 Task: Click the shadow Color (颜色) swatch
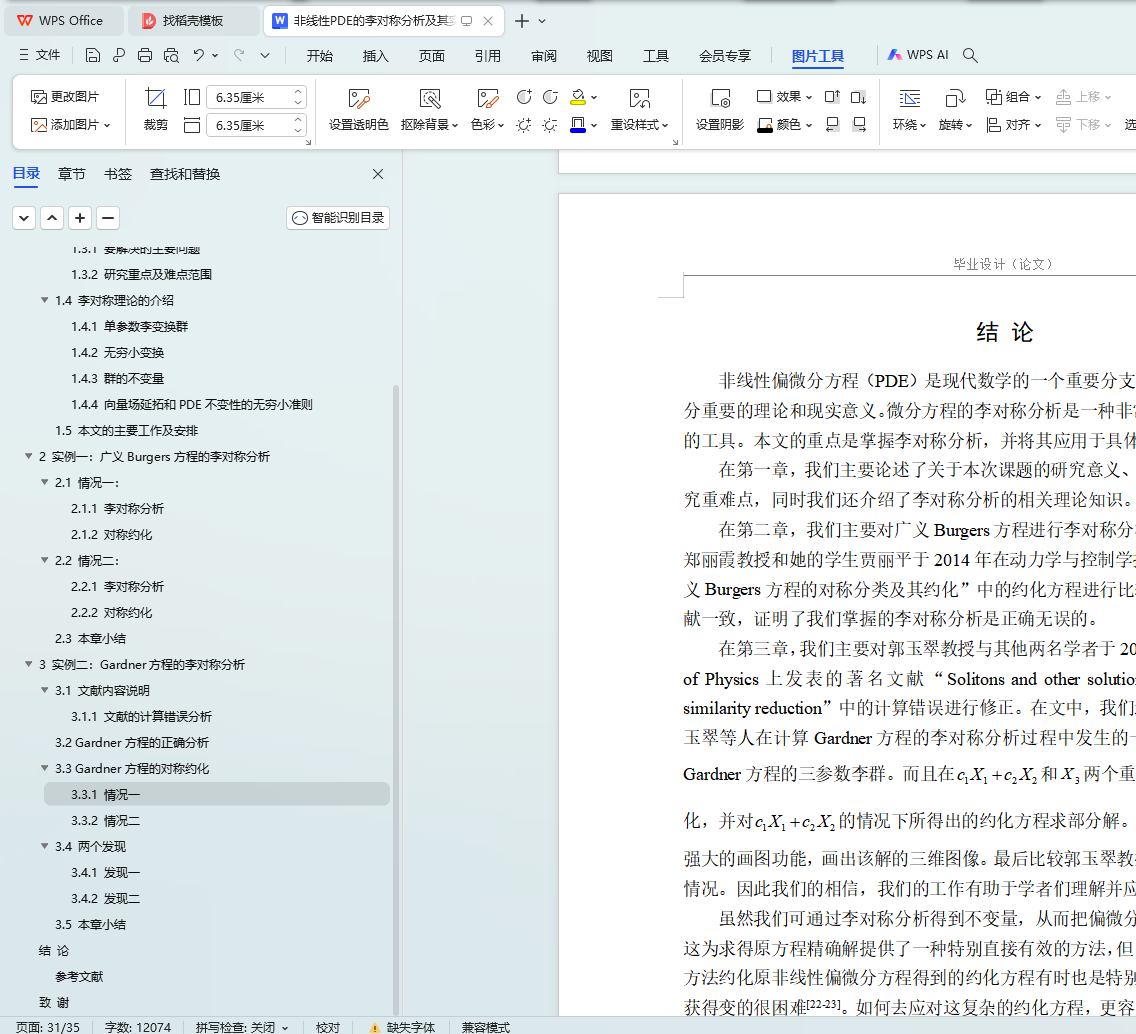click(765, 125)
